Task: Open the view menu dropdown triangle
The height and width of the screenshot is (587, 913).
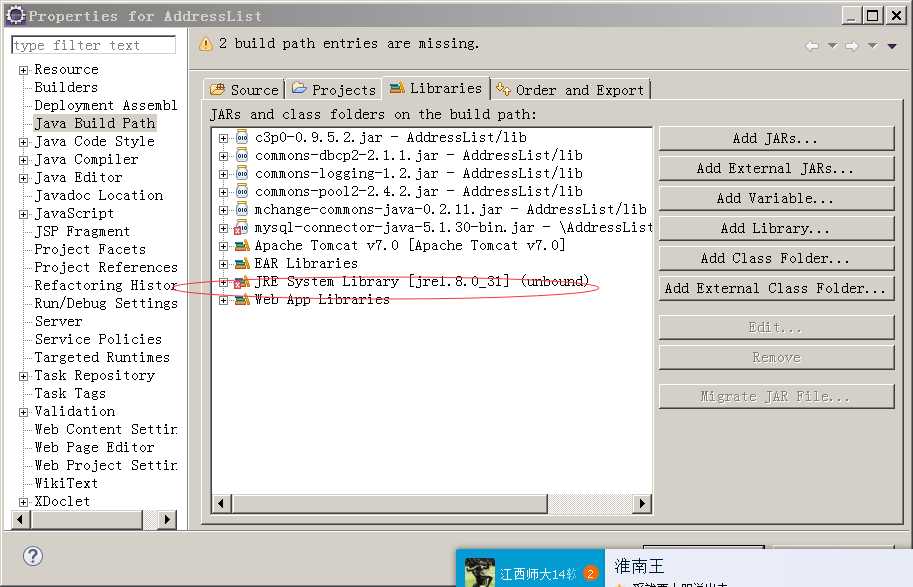Action: [892, 46]
